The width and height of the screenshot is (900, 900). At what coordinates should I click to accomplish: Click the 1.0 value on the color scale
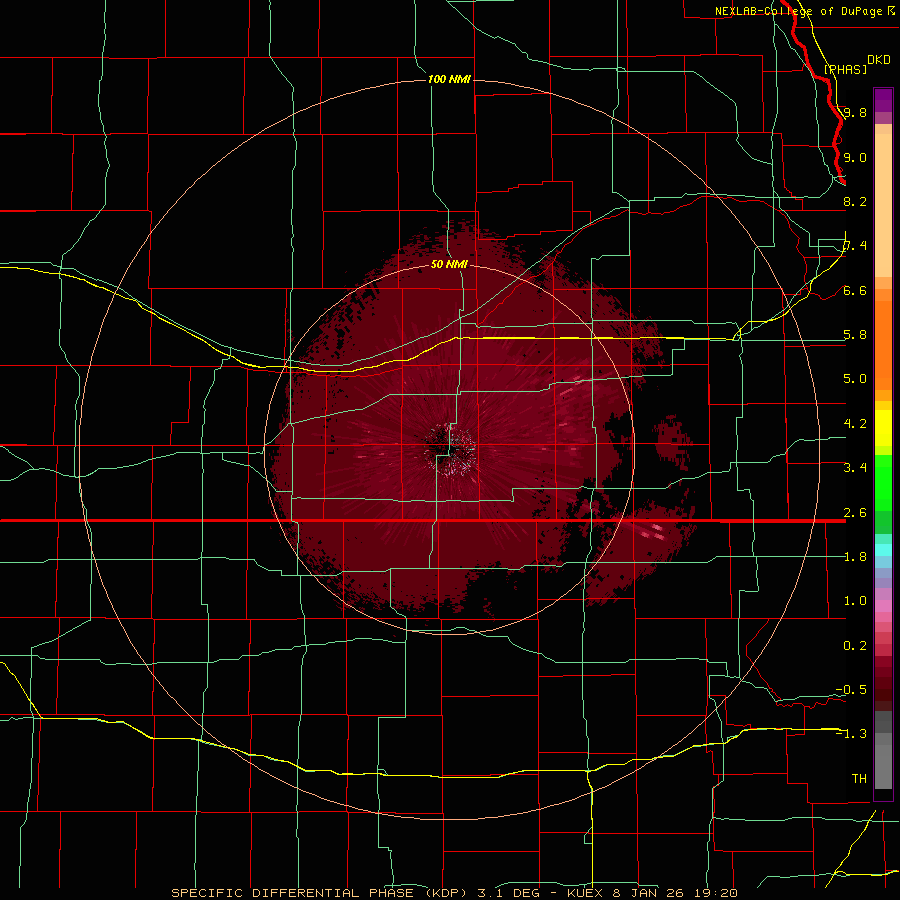click(x=855, y=600)
